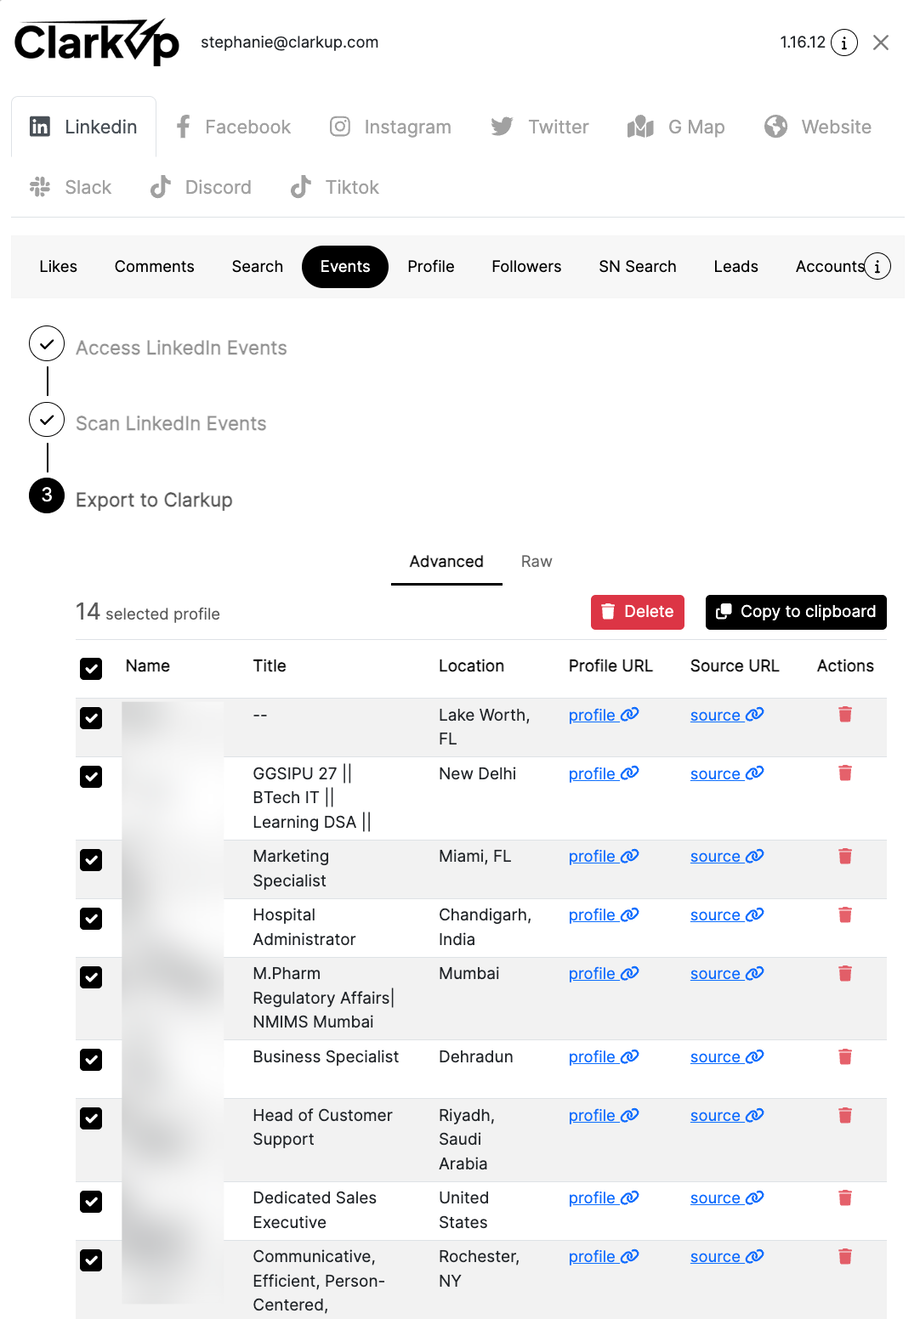Open the Twitter platform tab
Screen dimensions: 920x1319
pos(540,127)
